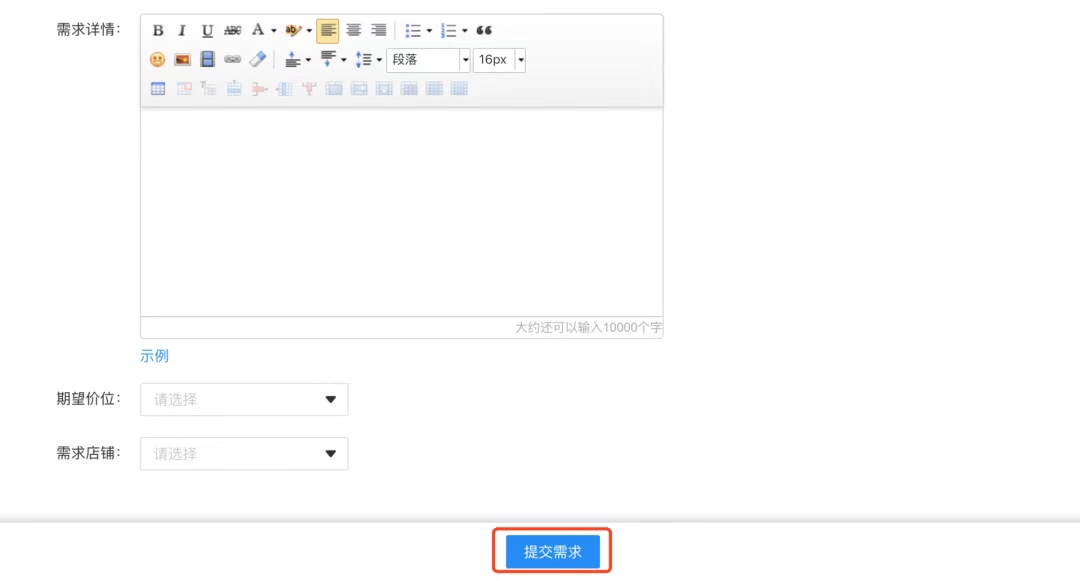Viewport: 1080px width, 581px height.
Task: Click the insert row table icon
Action: pyautogui.click(x=234, y=89)
